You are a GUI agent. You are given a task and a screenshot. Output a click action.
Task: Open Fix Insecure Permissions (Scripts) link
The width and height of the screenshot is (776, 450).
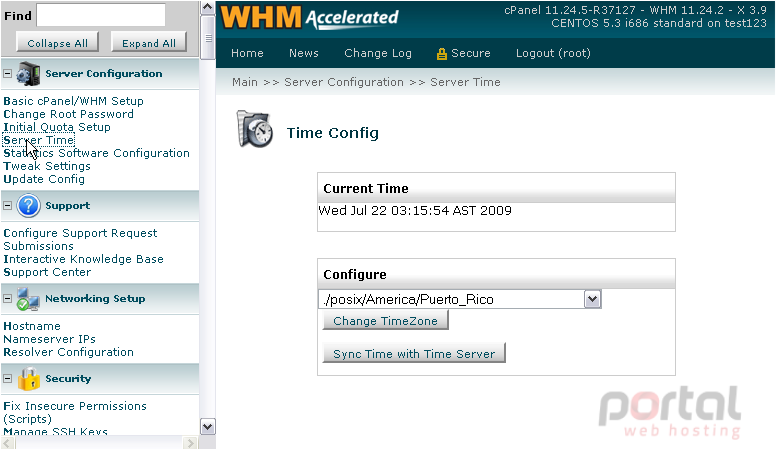point(75,412)
